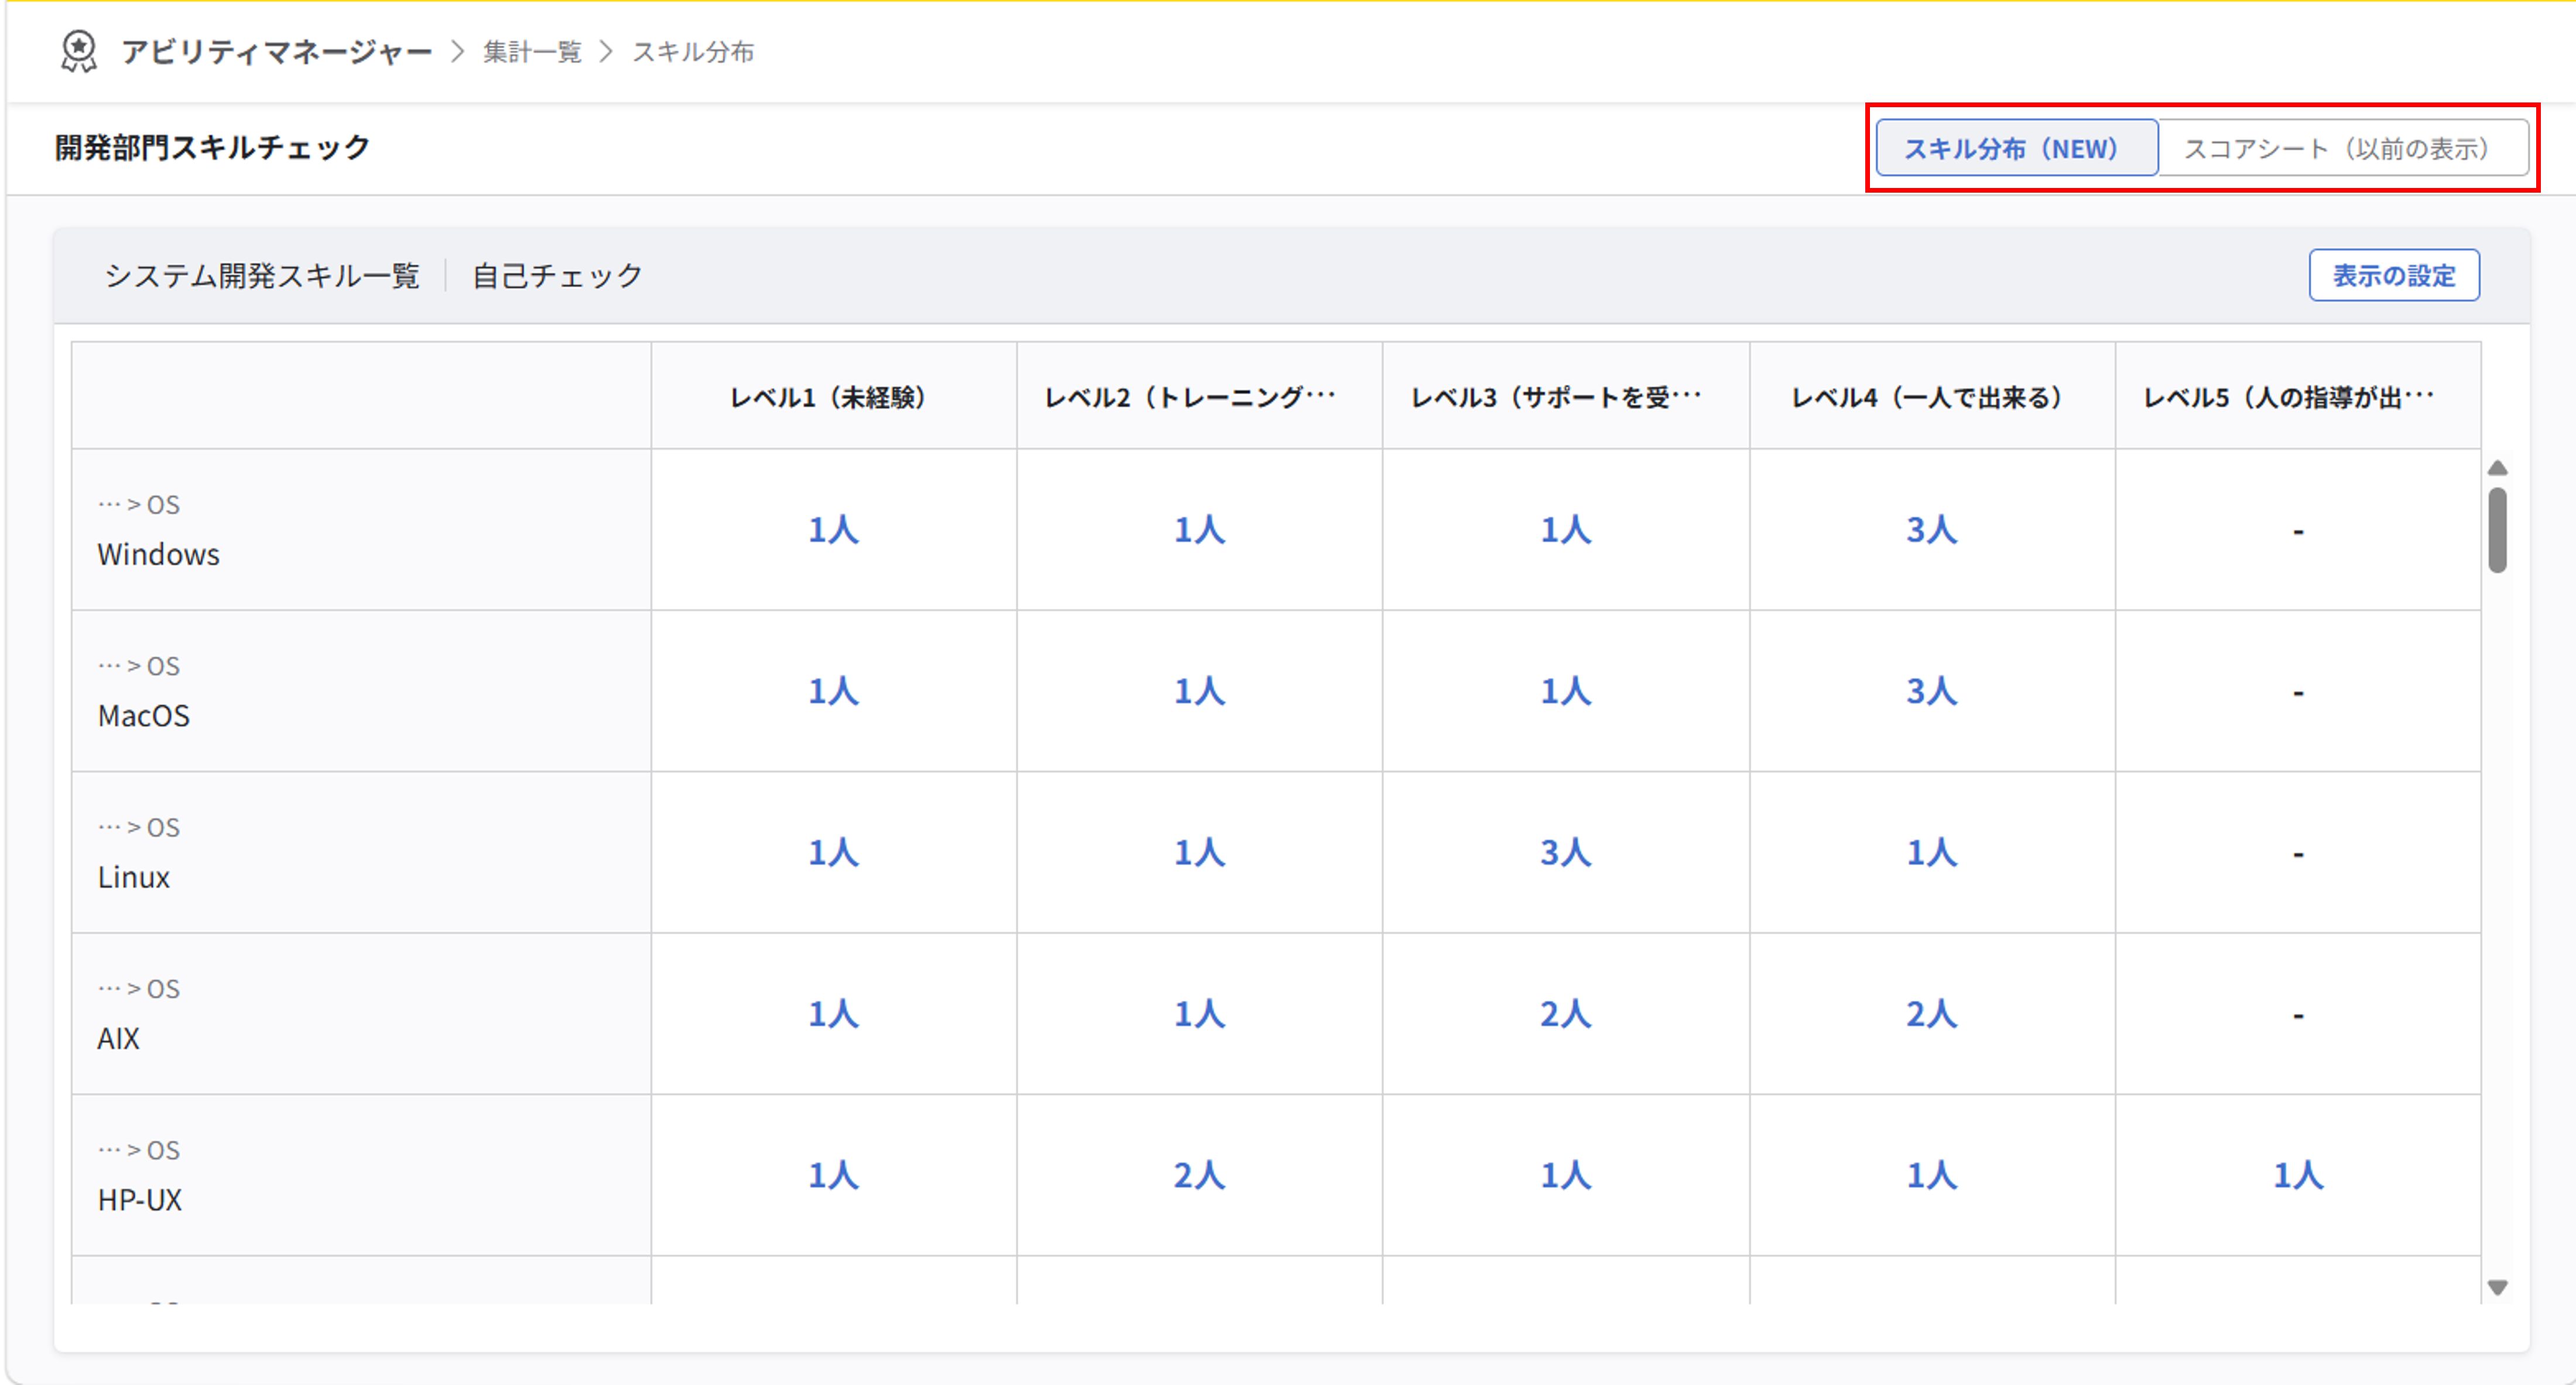Viewport: 2576px width, 1385px height.
Task: Click the レベル4（一人で出来る）column header
Action: [1932, 397]
